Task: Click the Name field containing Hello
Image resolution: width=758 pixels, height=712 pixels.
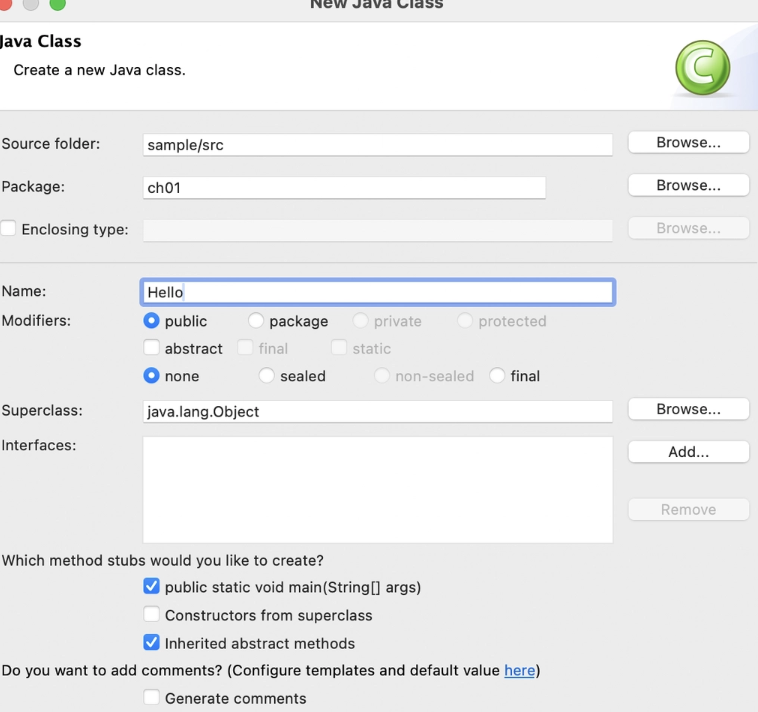Action: (378, 292)
